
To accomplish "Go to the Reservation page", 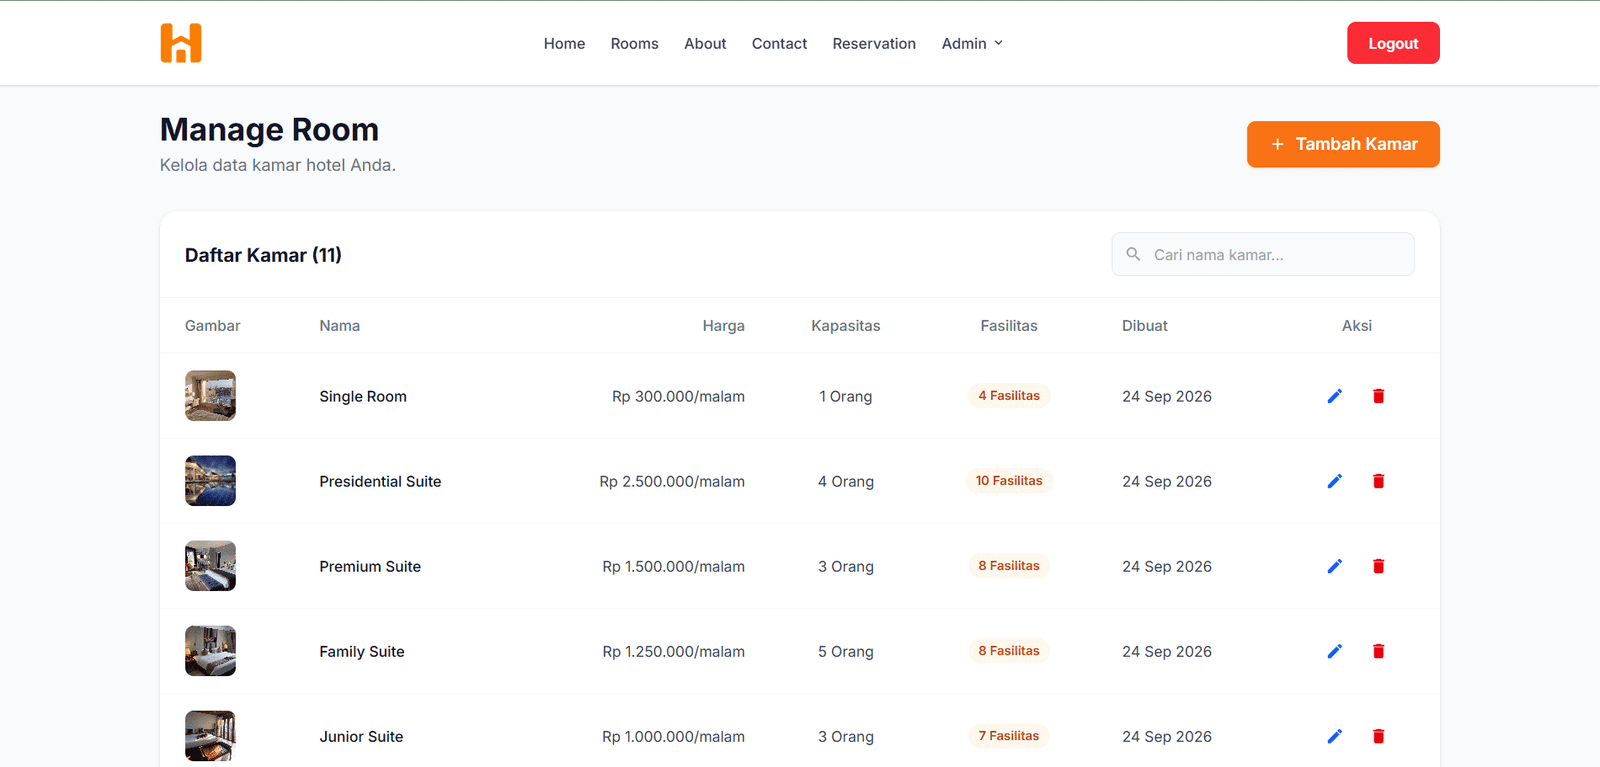I will [x=874, y=43].
